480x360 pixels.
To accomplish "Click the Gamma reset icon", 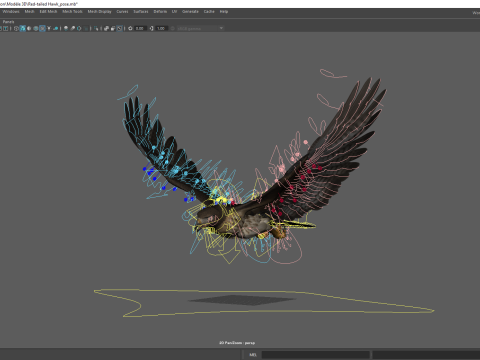I will (x=152, y=28).
